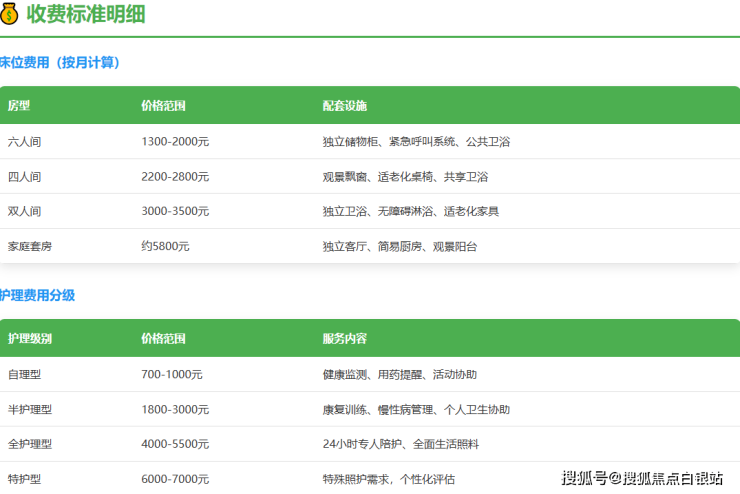The width and height of the screenshot is (740, 494).
Task: Click the 搜狐号@搜狐焦点白银站 watermark
Action: [x=641, y=478]
